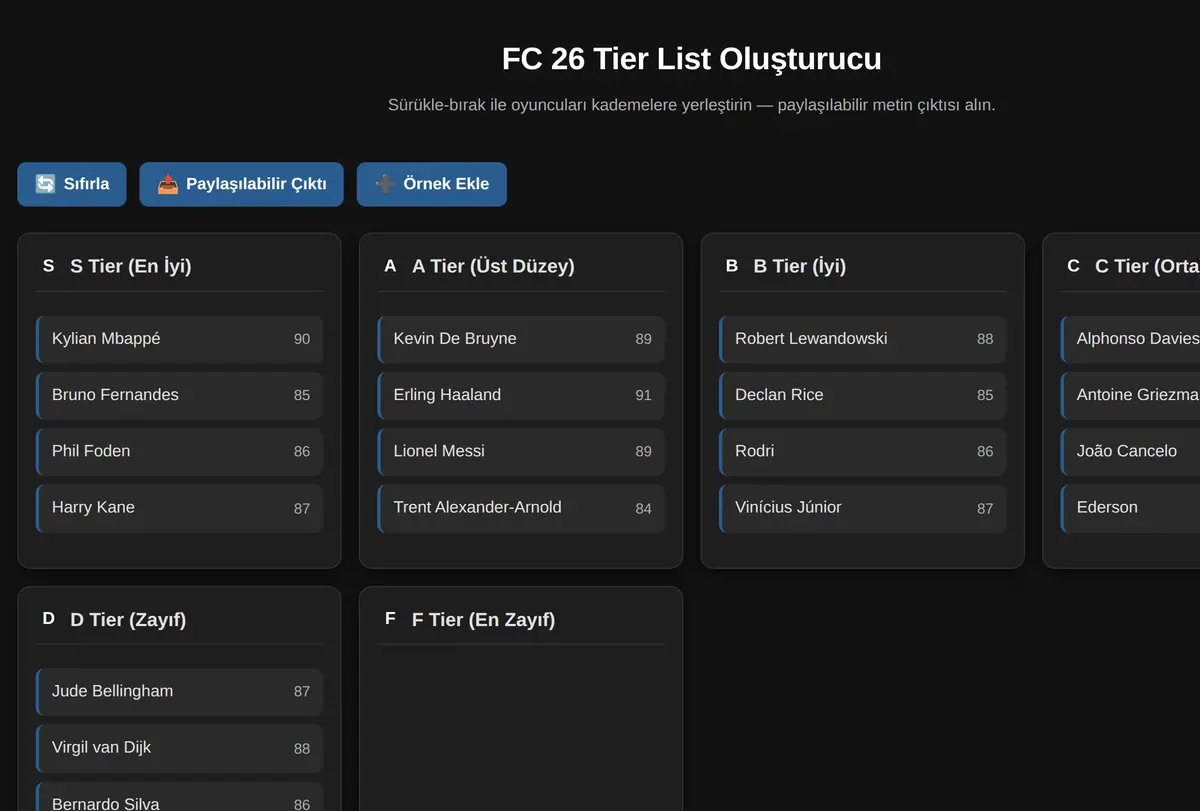Click Kylian Mbappé's 90 rating

[x=302, y=340]
